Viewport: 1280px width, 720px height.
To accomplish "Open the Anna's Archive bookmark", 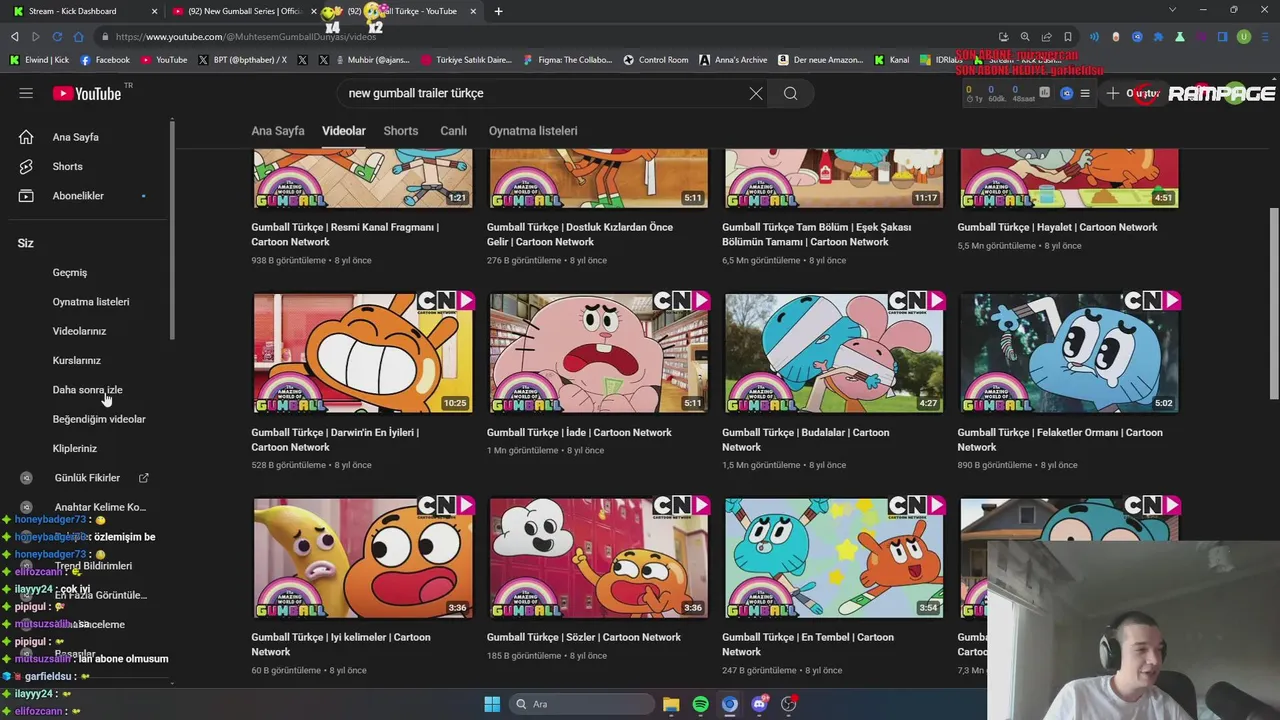I will point(733,60).
